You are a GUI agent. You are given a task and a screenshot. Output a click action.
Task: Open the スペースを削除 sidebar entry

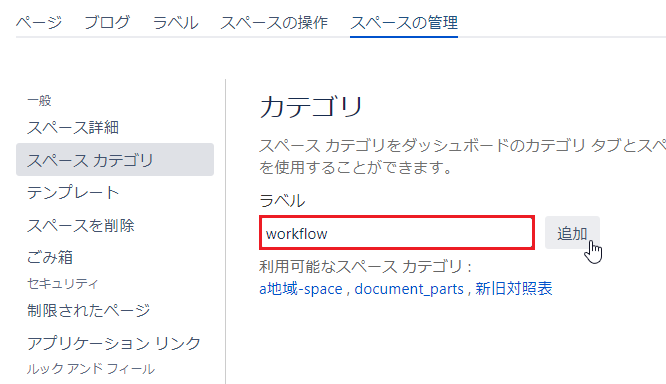coord(81,225)
